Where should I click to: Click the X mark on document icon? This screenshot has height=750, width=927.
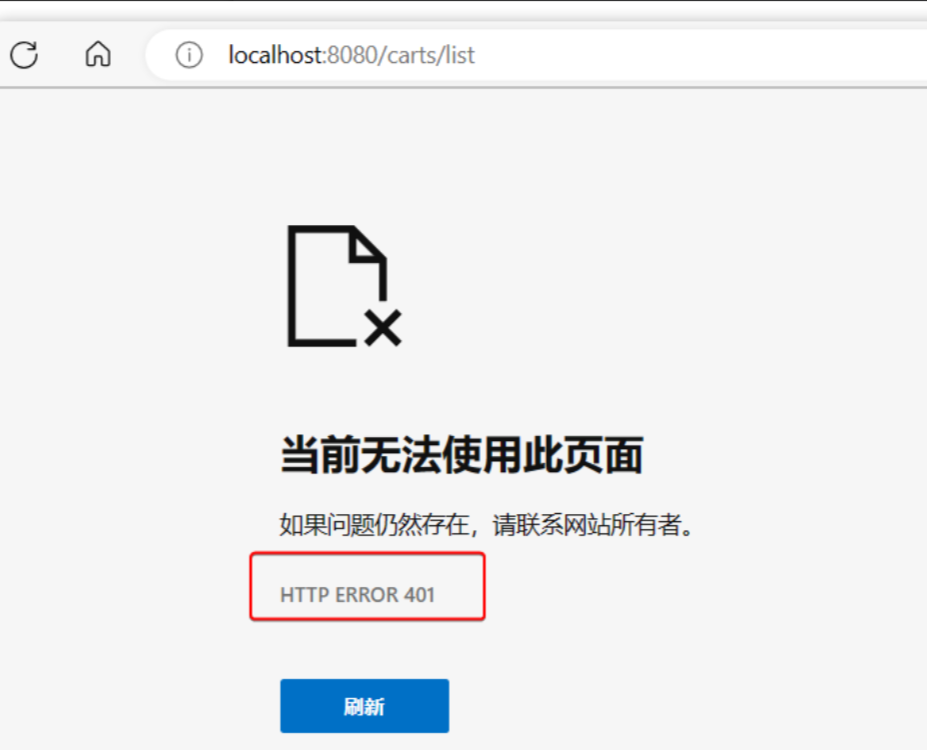383,327
